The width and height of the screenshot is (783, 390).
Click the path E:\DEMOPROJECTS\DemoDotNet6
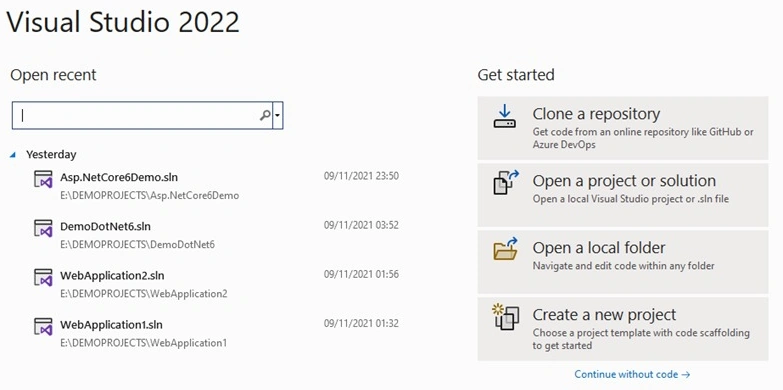[137, 245]
